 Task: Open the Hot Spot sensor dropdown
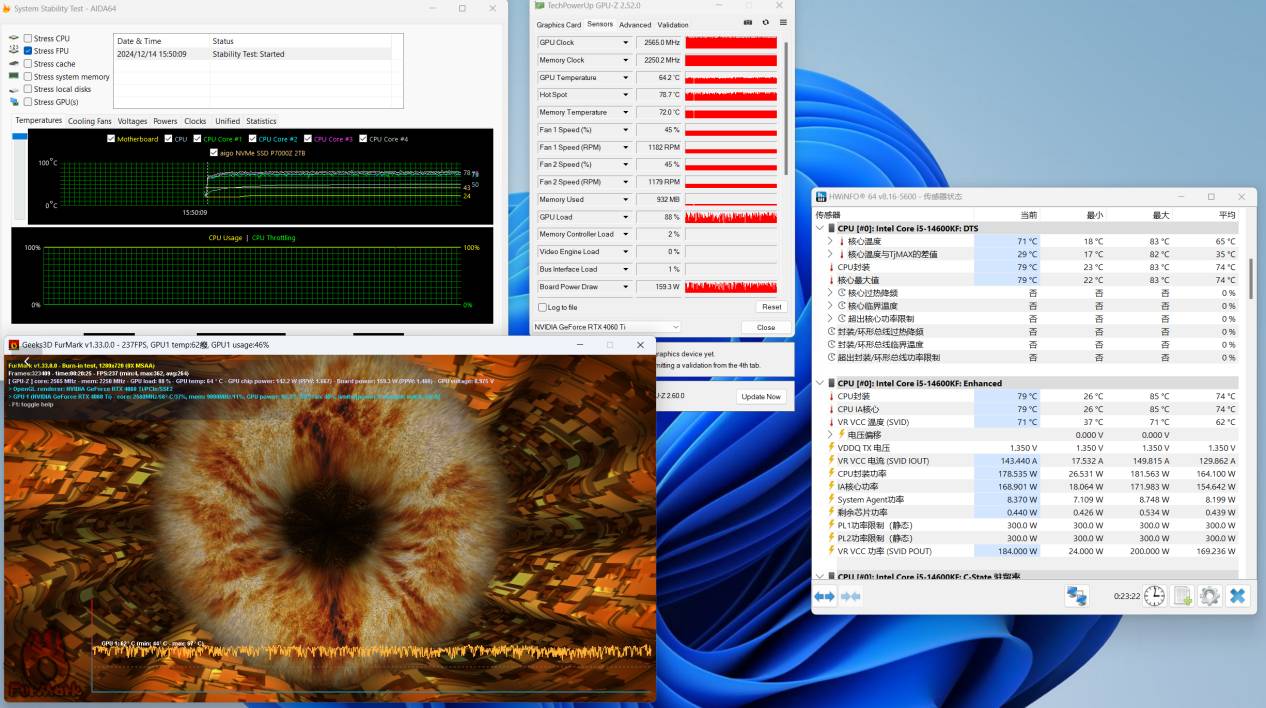pyautogui.click(x=626, y=95)
